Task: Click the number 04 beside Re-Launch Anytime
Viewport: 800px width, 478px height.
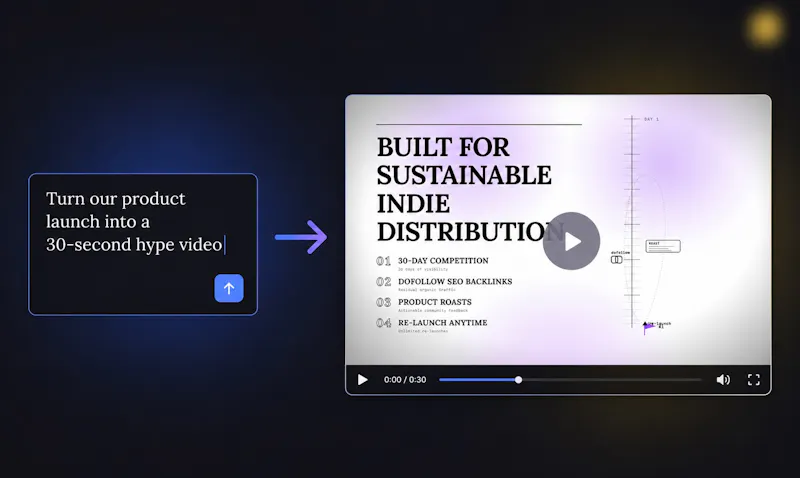Action: coord(384,323)
